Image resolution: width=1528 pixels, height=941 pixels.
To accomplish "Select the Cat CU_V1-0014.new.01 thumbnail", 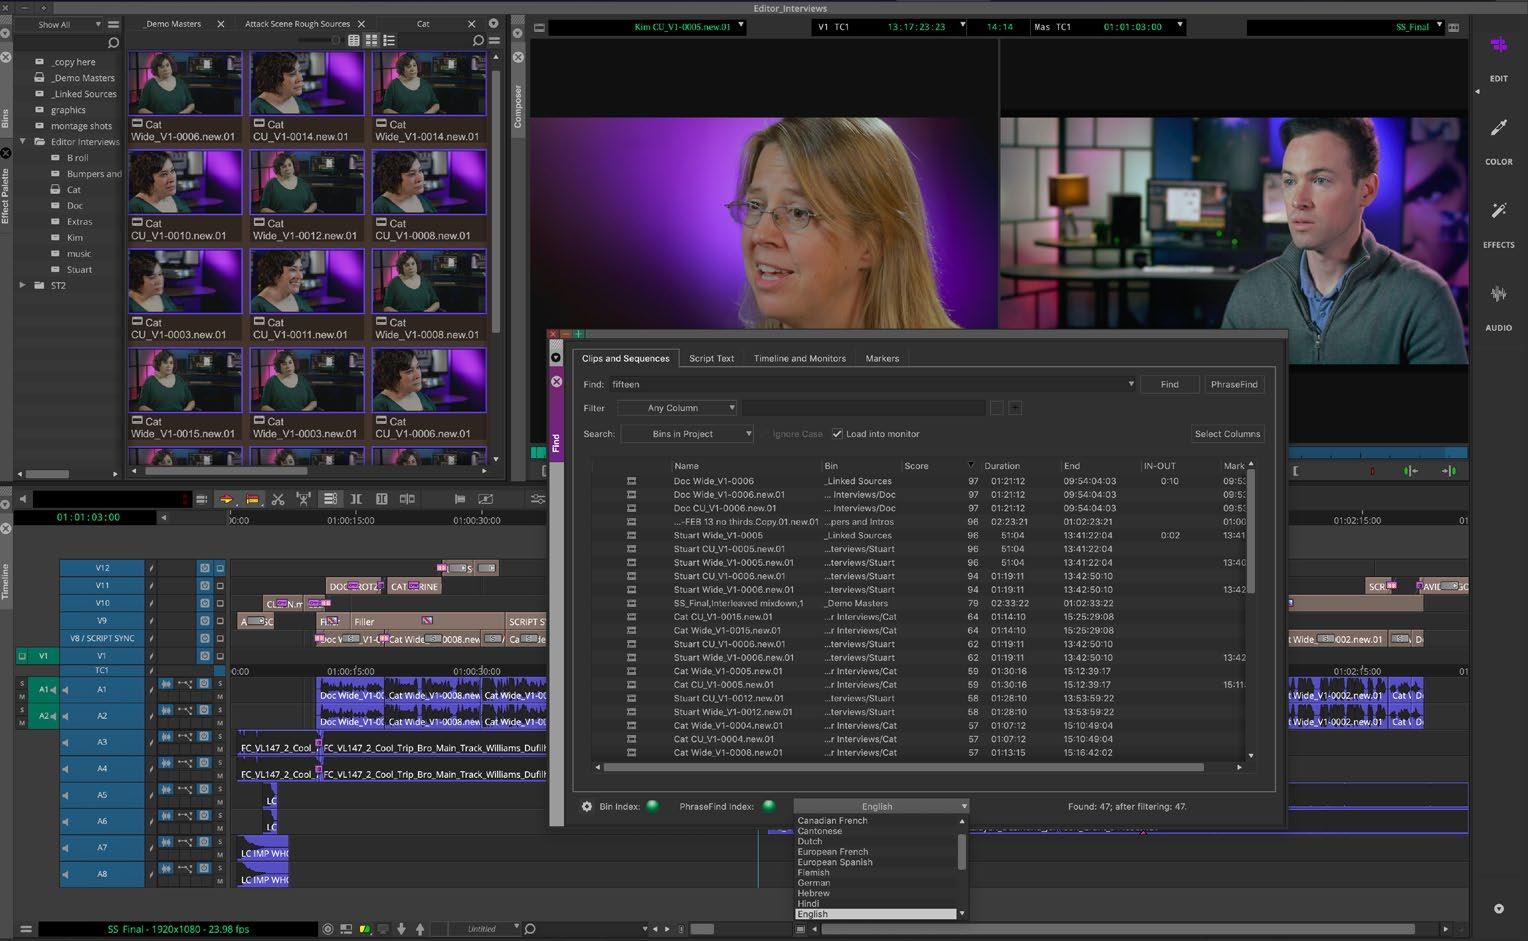I will pos(307,98).
